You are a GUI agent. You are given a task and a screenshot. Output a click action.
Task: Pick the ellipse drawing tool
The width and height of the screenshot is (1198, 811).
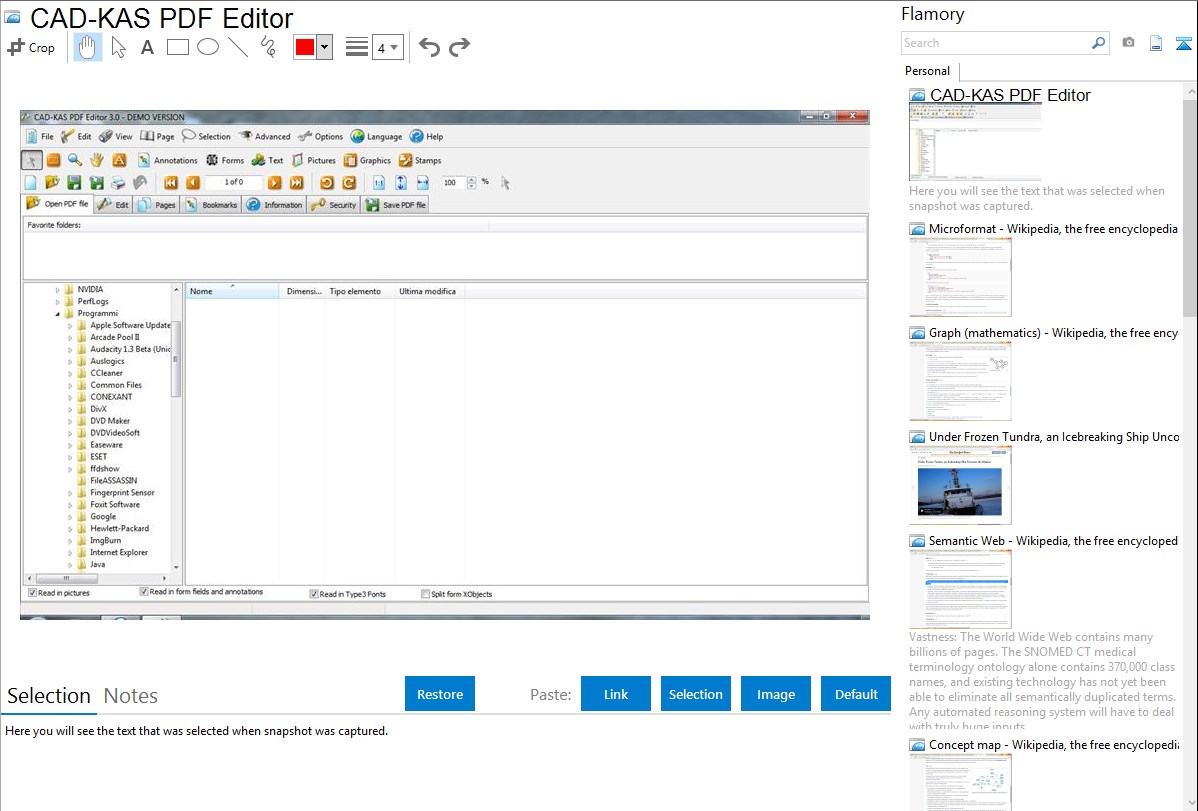(208, 47)
